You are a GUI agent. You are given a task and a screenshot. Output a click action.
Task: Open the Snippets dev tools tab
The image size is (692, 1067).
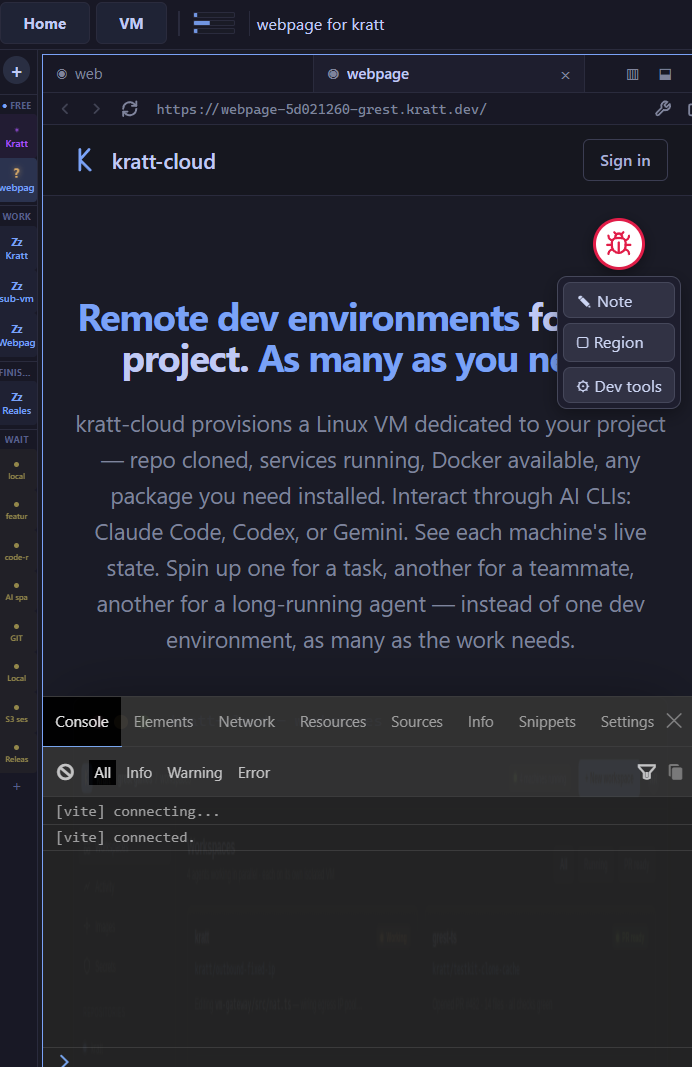point(547,721)
